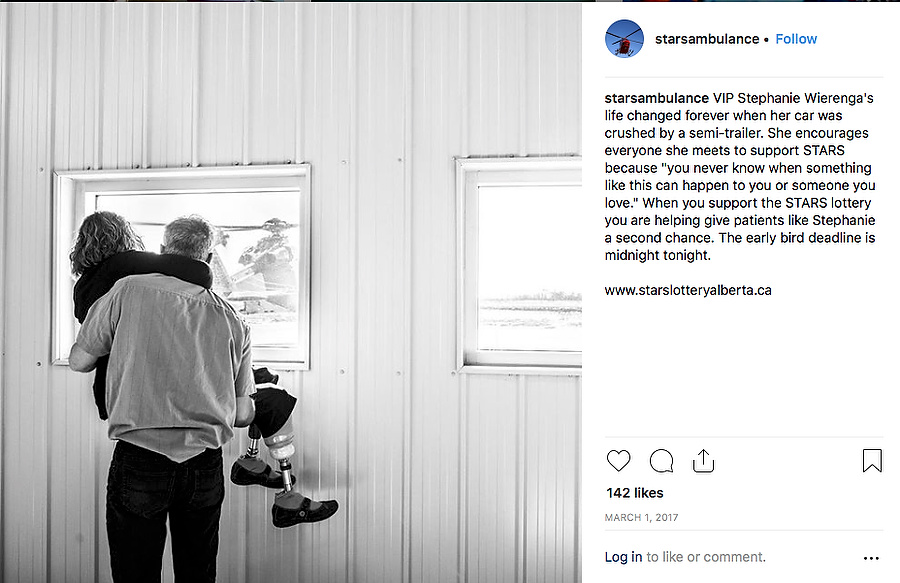Click the 'to like or comment' prompt
This screenshot has height=583, width=900.
tap(706, 557)
